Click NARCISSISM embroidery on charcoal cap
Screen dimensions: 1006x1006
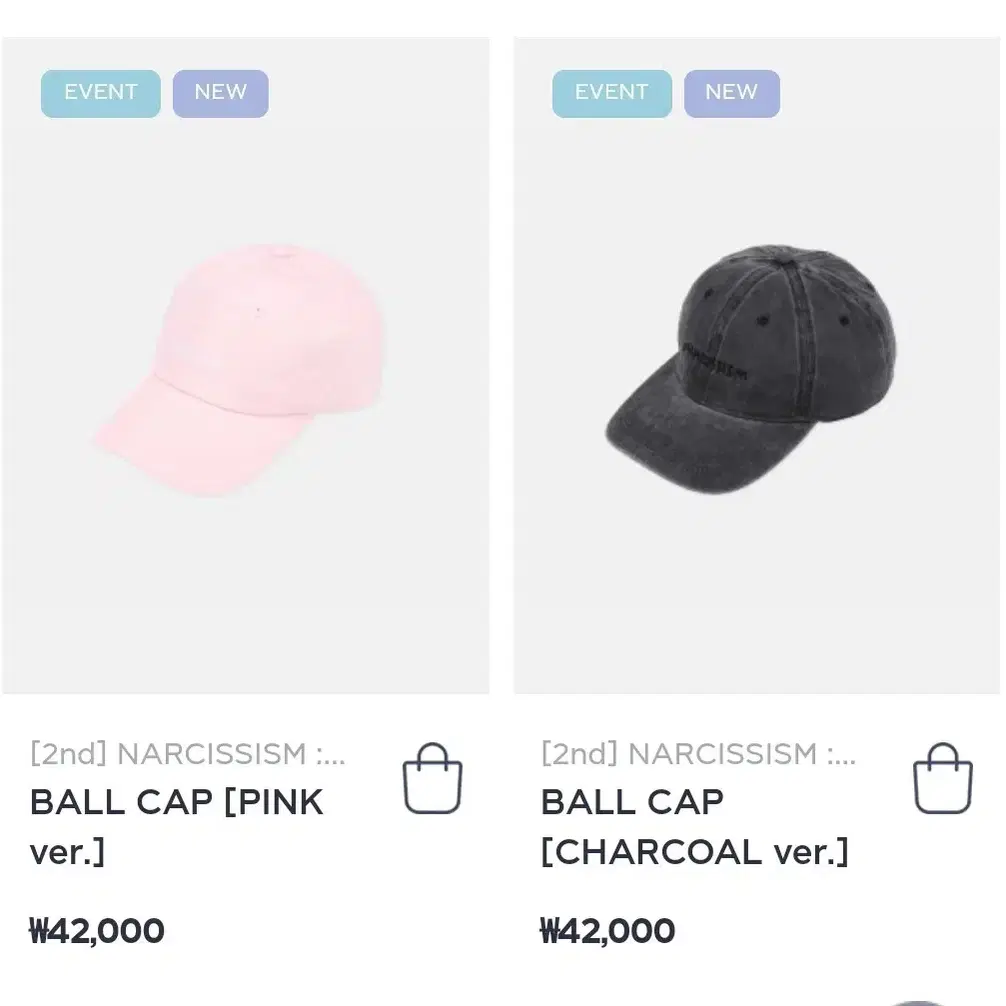point(713,361)
